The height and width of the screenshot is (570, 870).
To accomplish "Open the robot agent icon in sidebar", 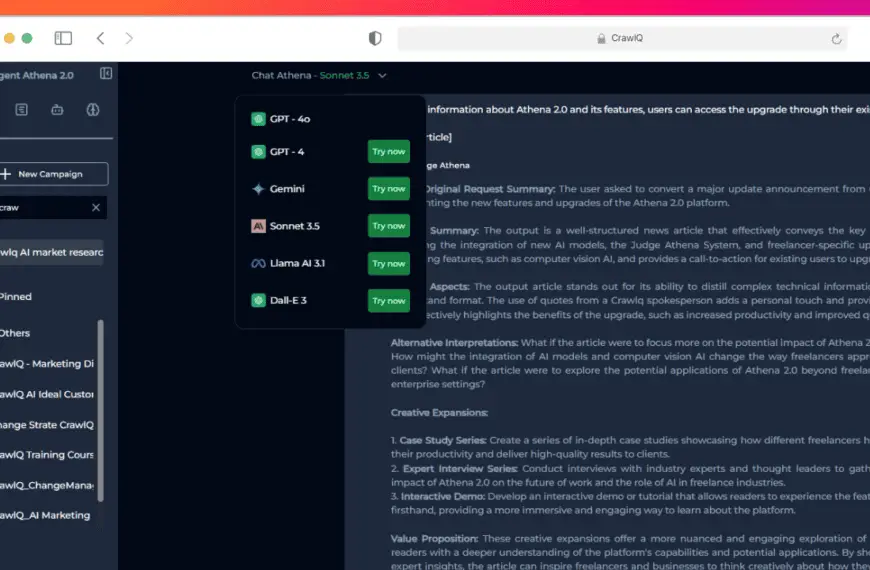I will pos(57,110).
